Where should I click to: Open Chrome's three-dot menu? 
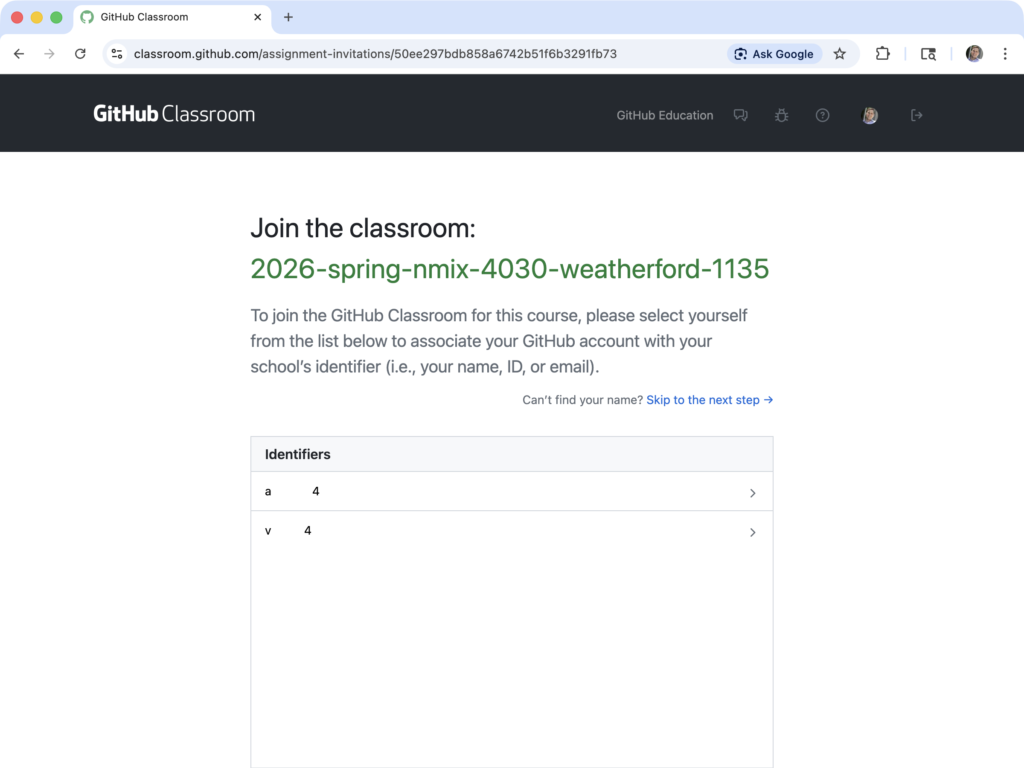click(x=1004, y=54)
